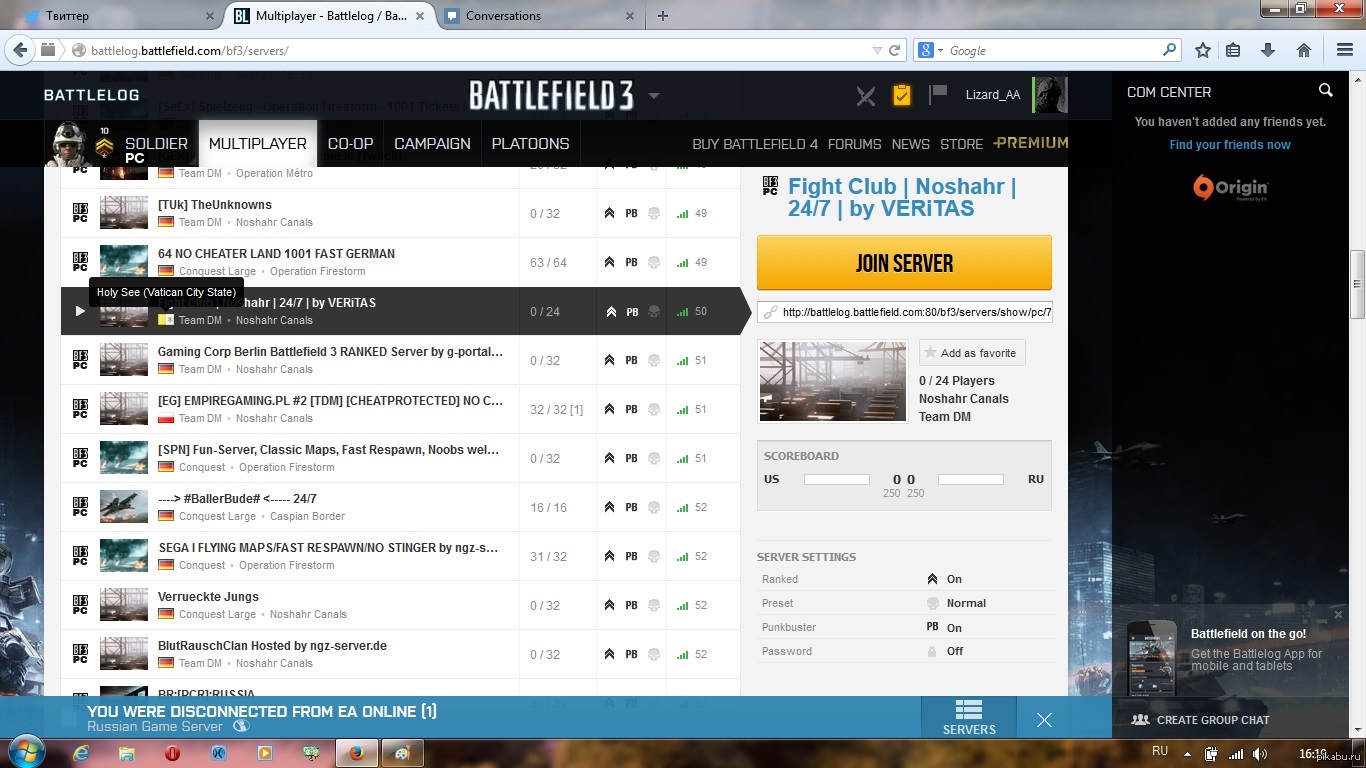The image size is (1366, 768).
Task: Switch to the CO-OP tab
Action: point(350,144)
